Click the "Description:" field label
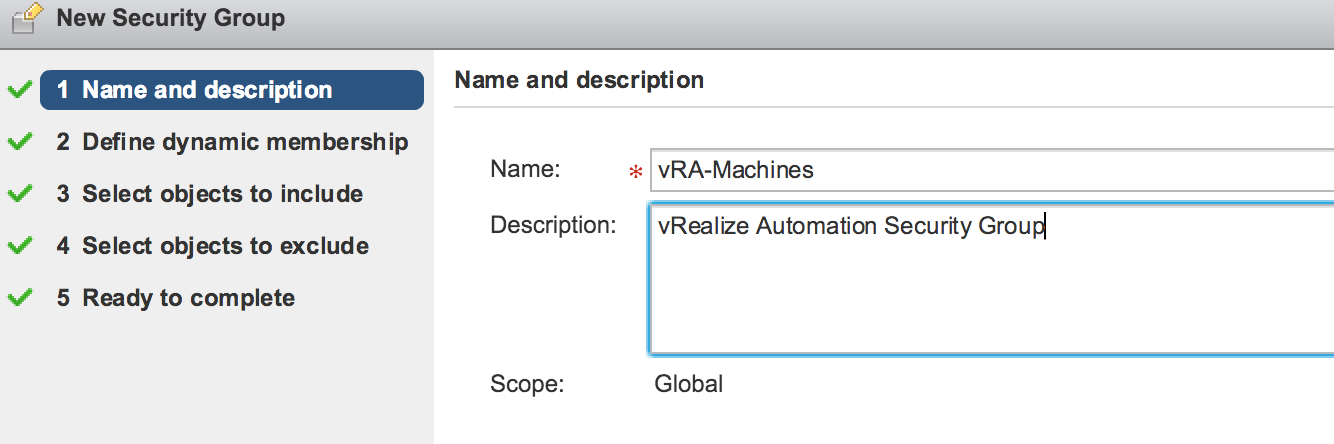 [x=553, y=225]
